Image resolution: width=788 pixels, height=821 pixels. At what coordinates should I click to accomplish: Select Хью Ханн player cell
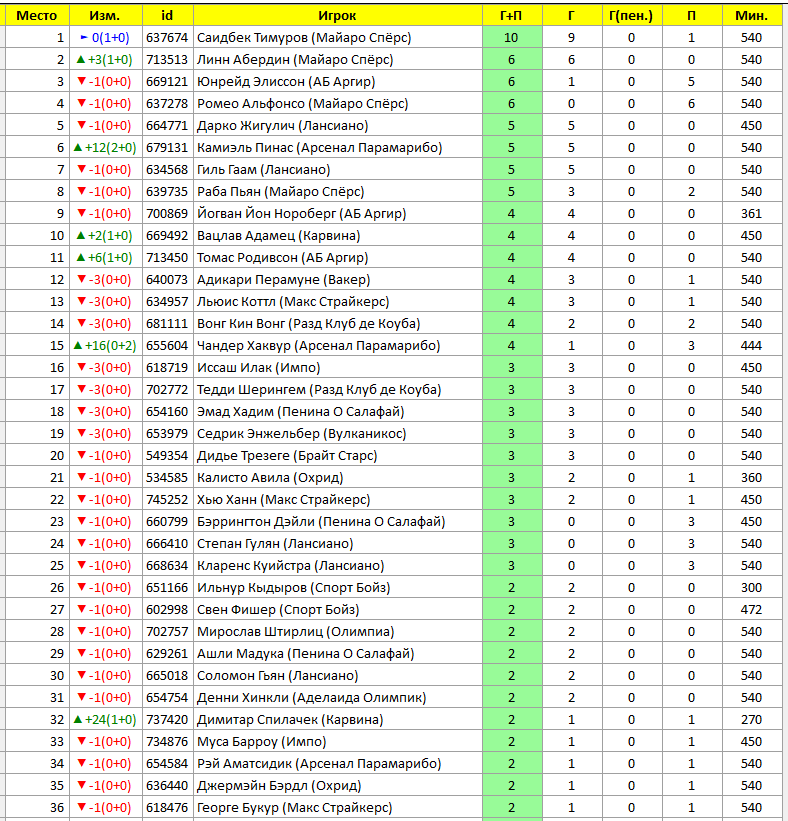tap(338, 500)
